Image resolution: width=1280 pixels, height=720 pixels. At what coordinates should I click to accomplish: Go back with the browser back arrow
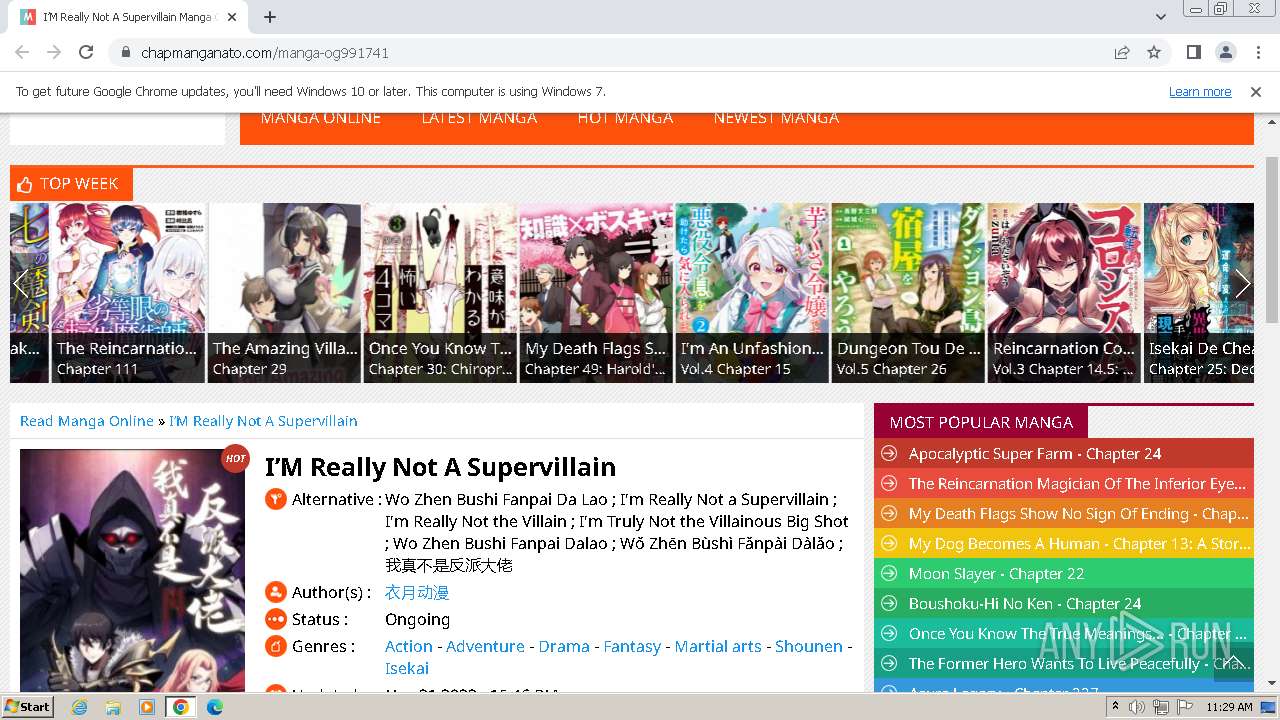click(22, 52)
